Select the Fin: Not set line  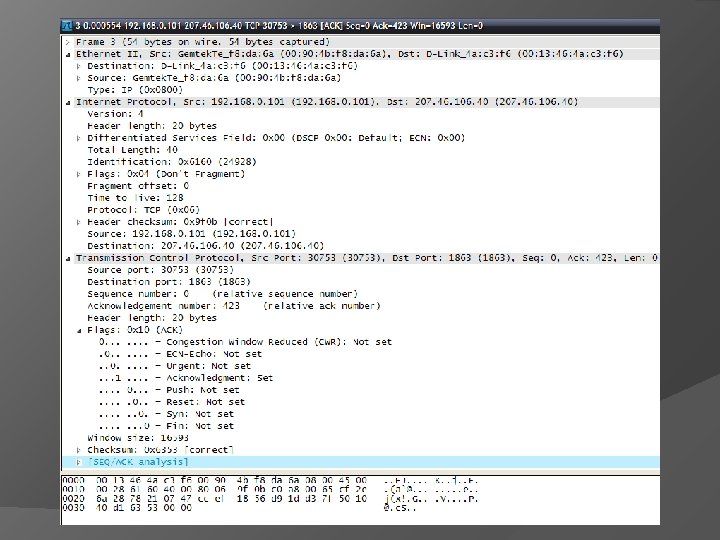point(166,426)
